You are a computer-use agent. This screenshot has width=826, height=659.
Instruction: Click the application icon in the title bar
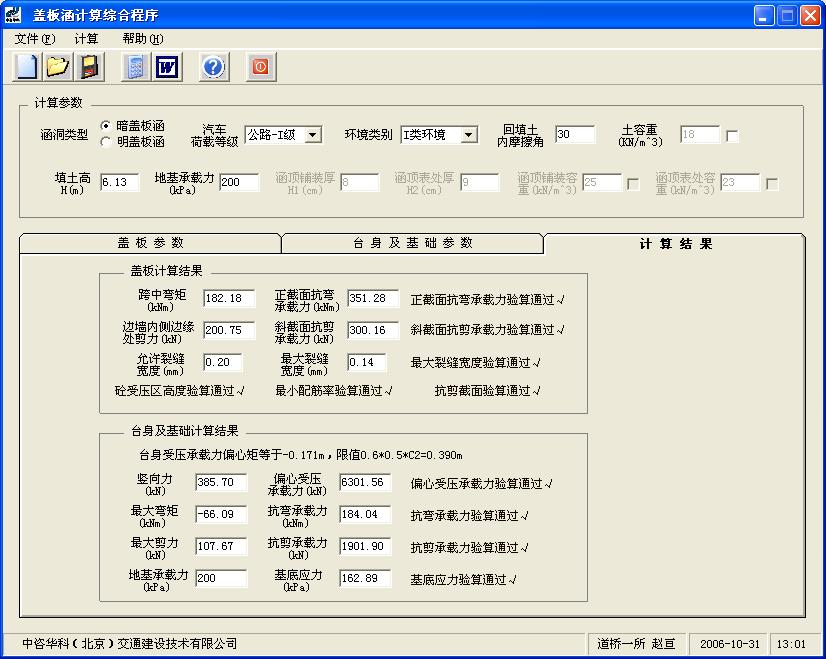(13, 15)
